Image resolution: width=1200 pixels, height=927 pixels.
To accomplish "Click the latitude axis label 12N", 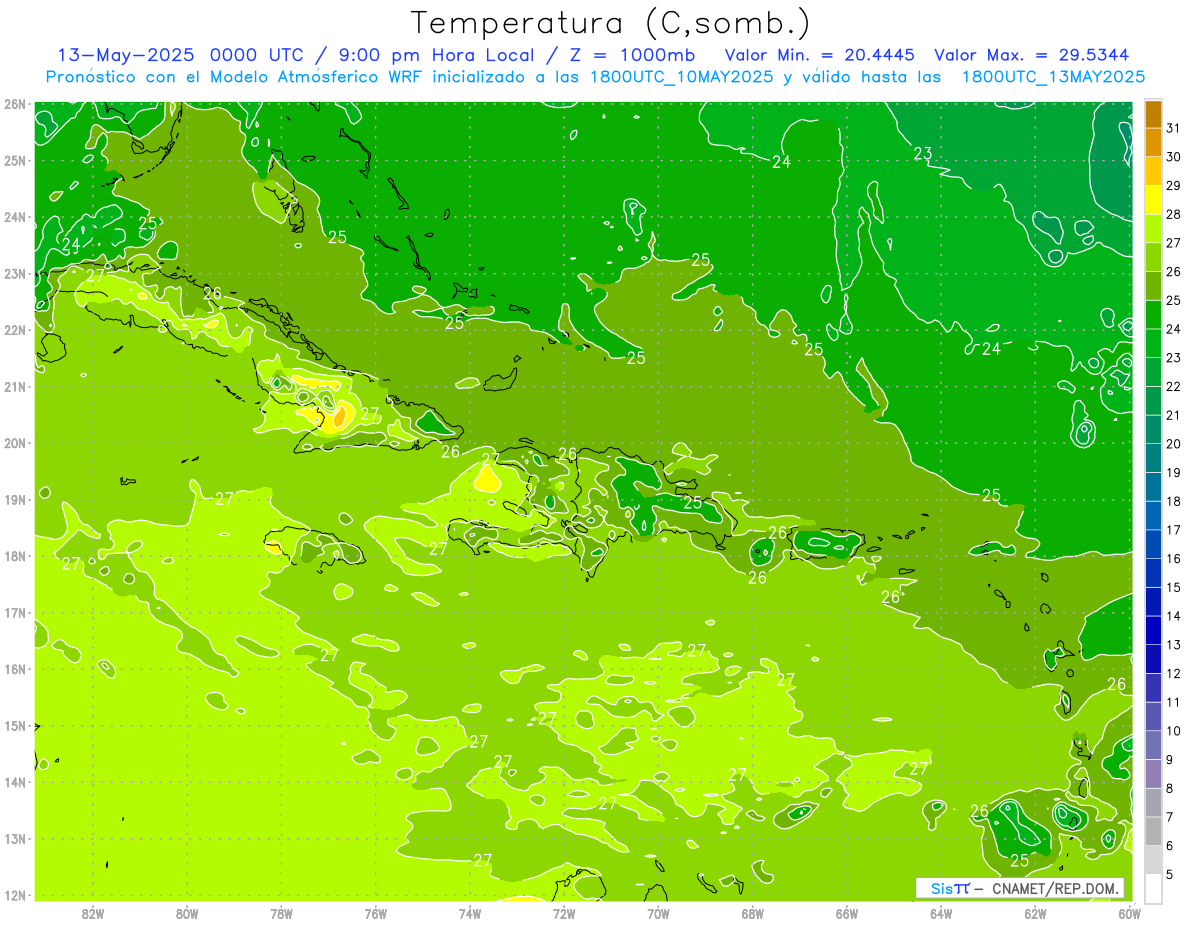I will [x=14, y=895].
